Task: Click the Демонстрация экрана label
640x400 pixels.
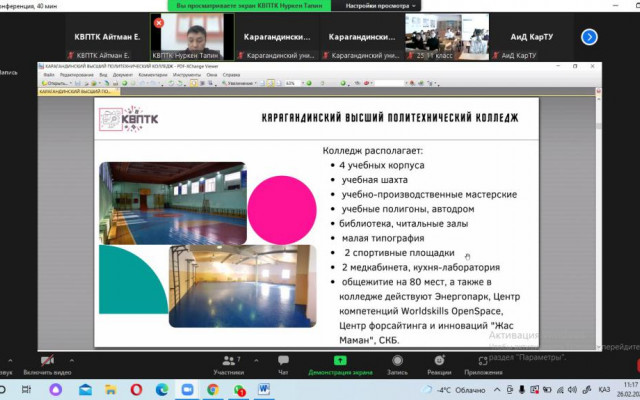Action: (x=340, y=372)
